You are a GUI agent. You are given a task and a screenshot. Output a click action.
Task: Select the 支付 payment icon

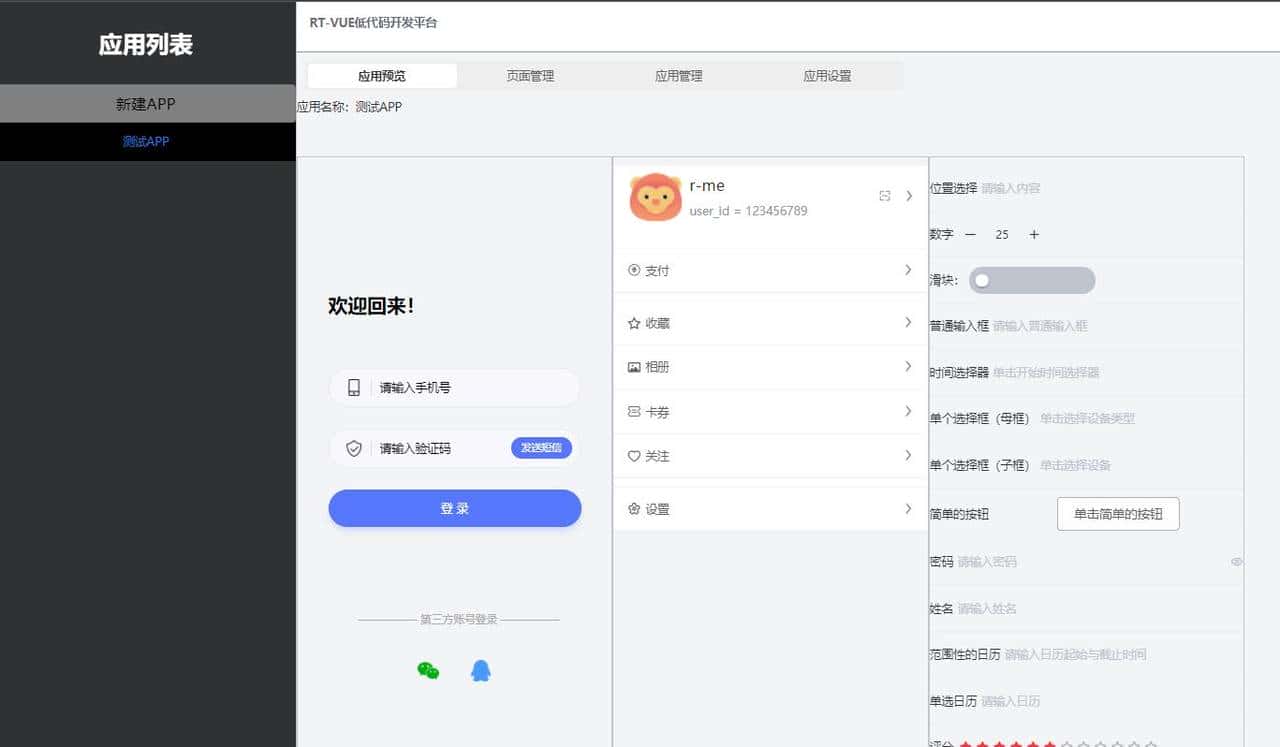point(633,270)
